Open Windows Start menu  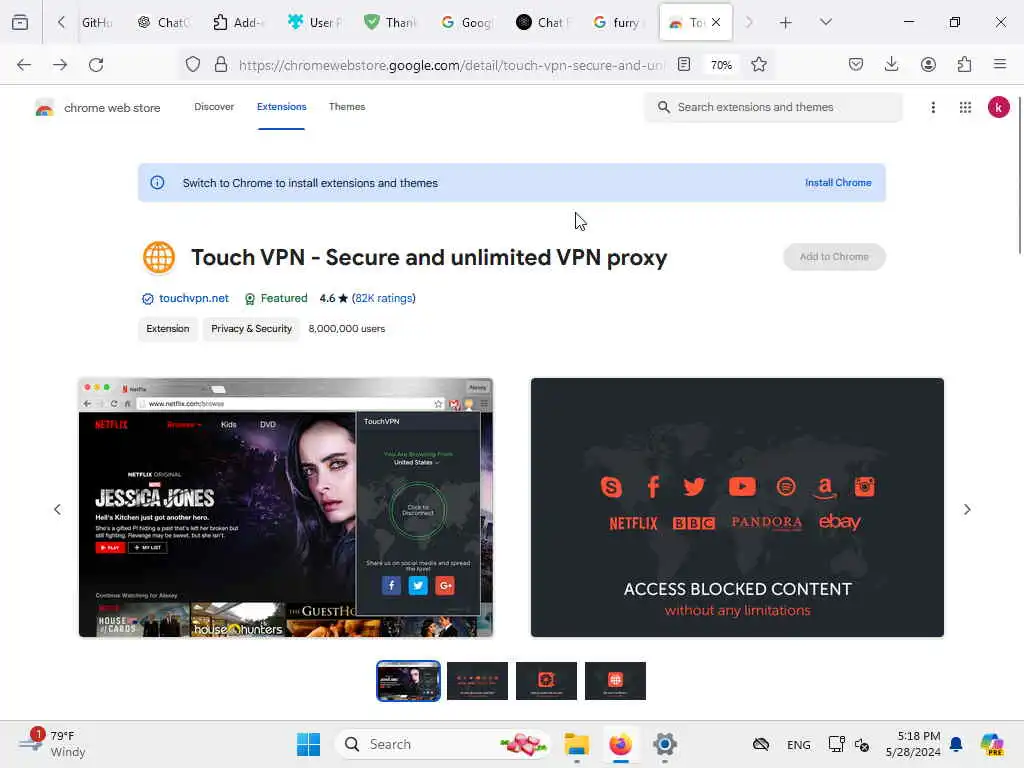[x=308, y=744]
